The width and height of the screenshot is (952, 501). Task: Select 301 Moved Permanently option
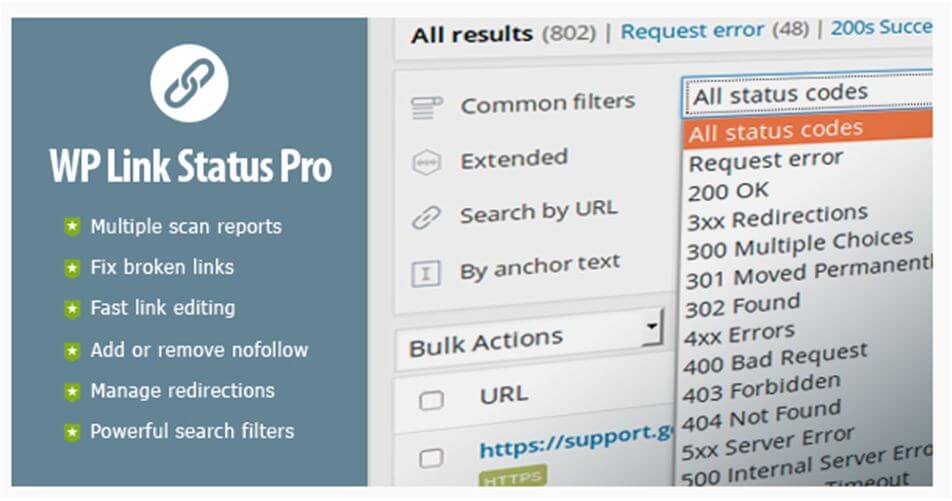(809, 271)
